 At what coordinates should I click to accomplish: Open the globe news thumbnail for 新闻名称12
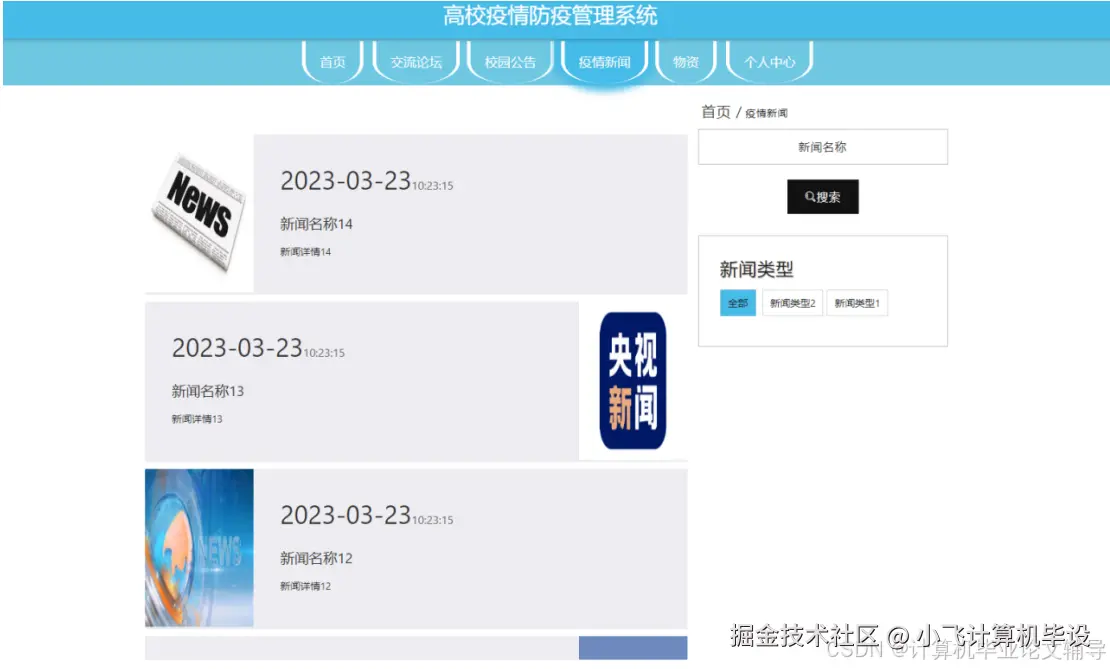click(197, 545)
